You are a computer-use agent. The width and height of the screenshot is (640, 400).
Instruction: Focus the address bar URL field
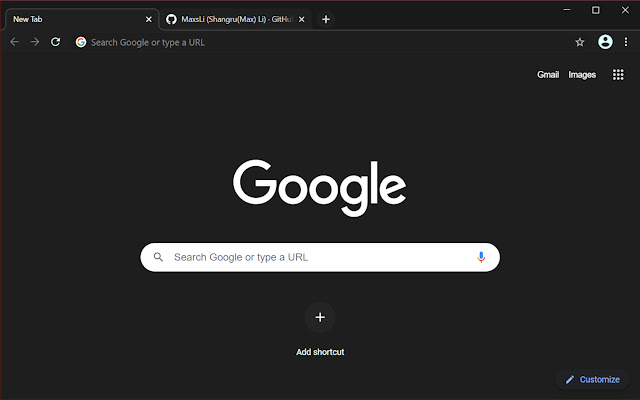pos(322,42)
